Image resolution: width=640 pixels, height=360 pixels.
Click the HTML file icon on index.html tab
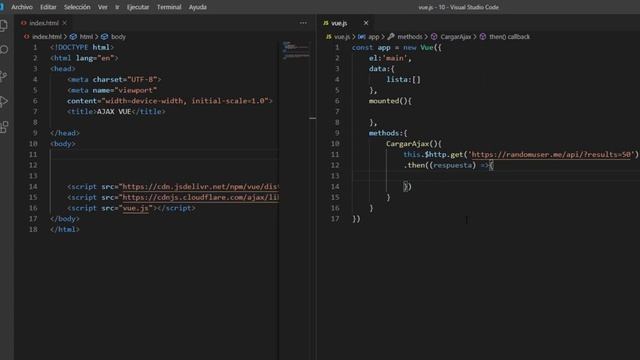click(x=24, y=23)
